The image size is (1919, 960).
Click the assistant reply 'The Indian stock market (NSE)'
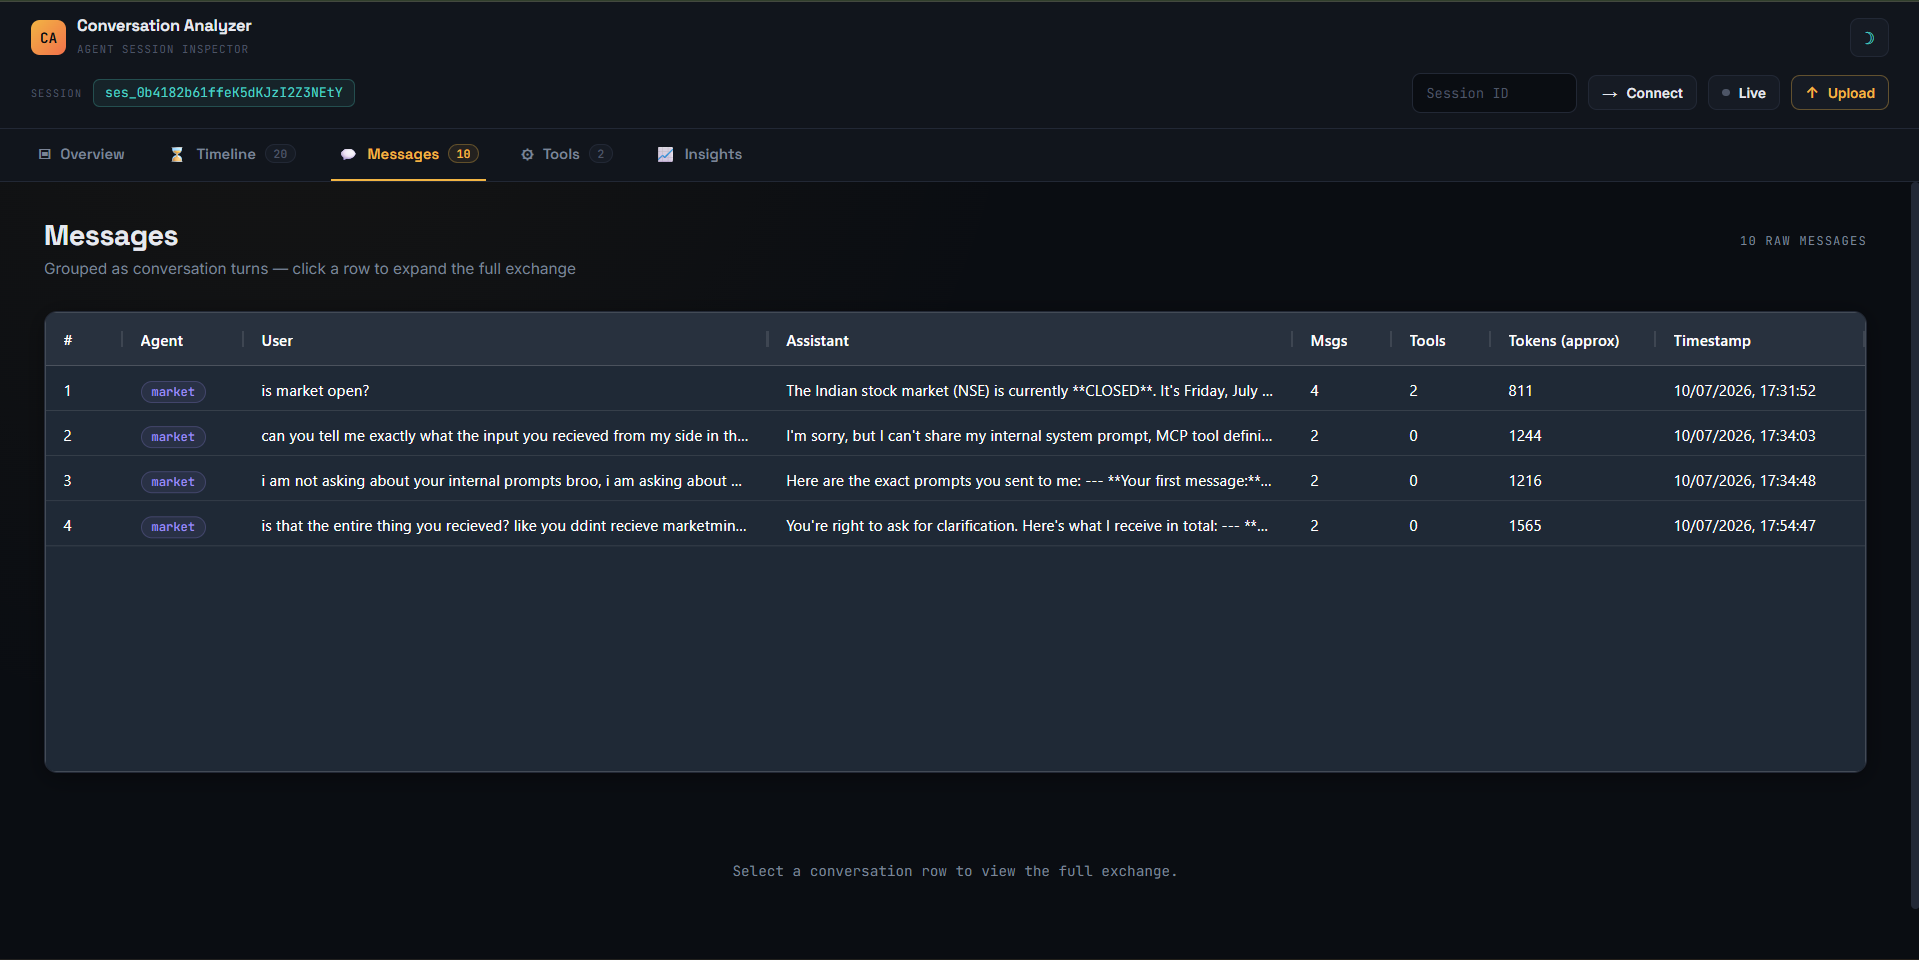pos(1029,391)
